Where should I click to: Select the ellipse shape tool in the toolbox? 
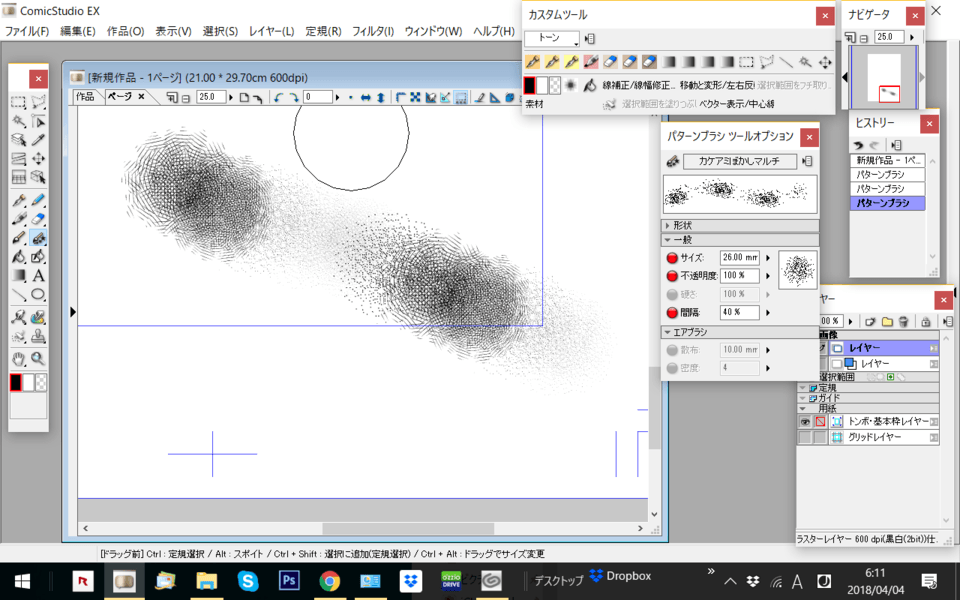[38, 294]
